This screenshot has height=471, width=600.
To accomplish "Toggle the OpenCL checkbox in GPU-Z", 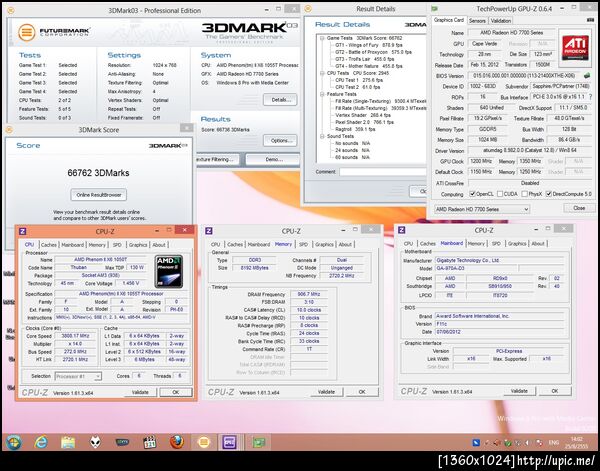I will [x=473, y=194].
